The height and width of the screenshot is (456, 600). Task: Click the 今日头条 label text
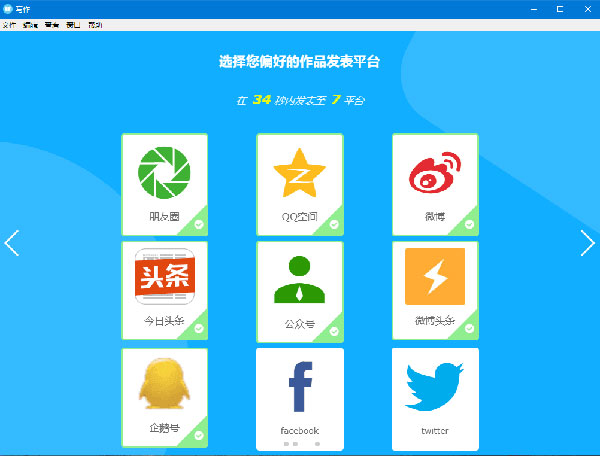pyautogui.click(x=164, y=321)
